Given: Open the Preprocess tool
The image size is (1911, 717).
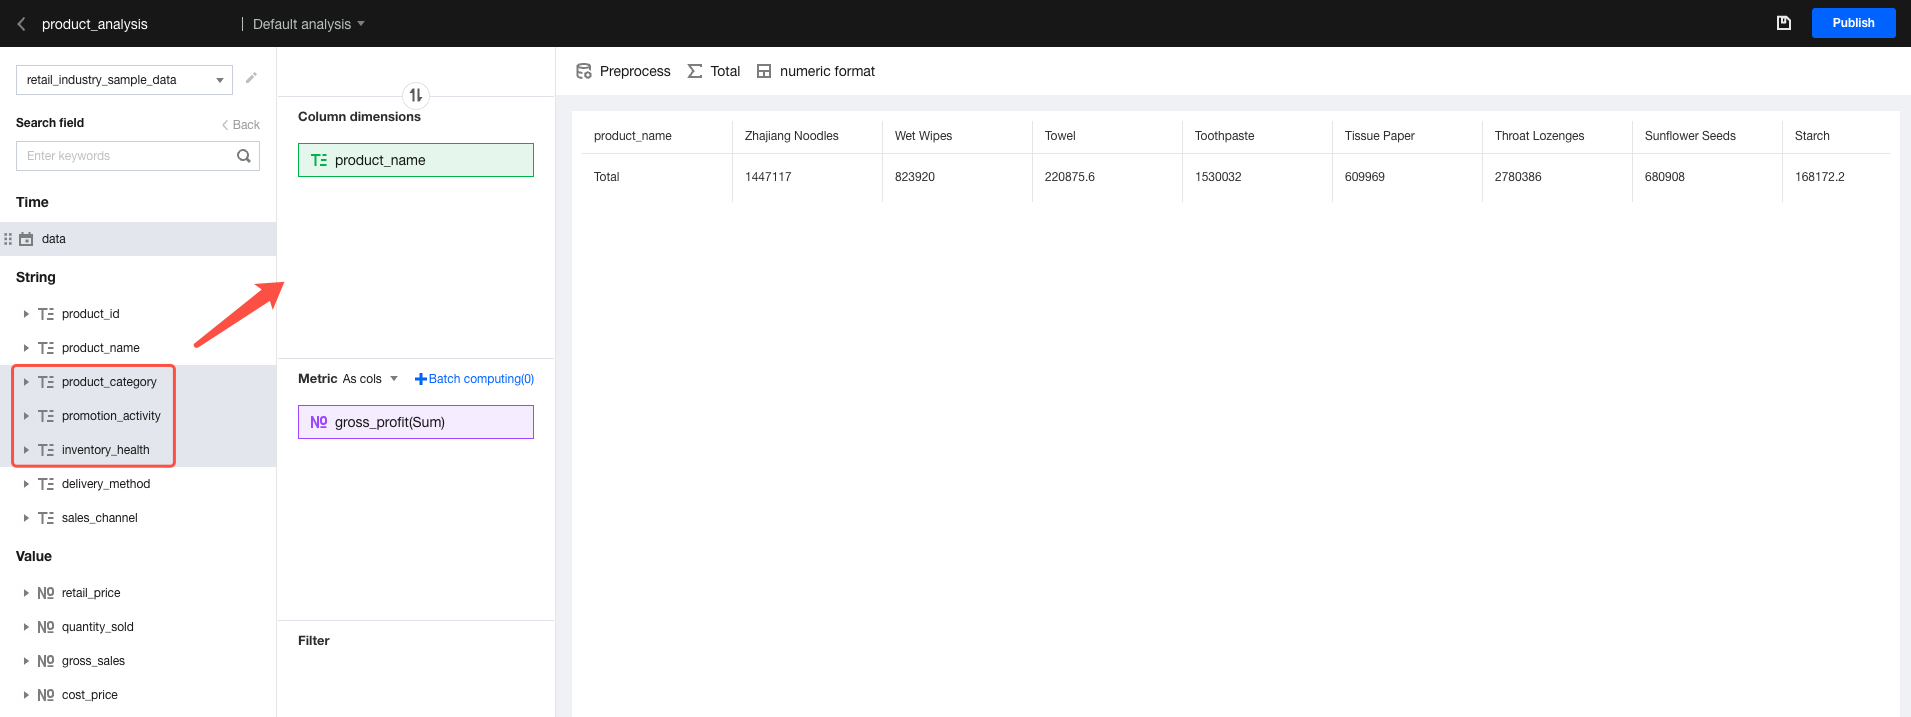Looking at the screenshot, I should [623, 71].
